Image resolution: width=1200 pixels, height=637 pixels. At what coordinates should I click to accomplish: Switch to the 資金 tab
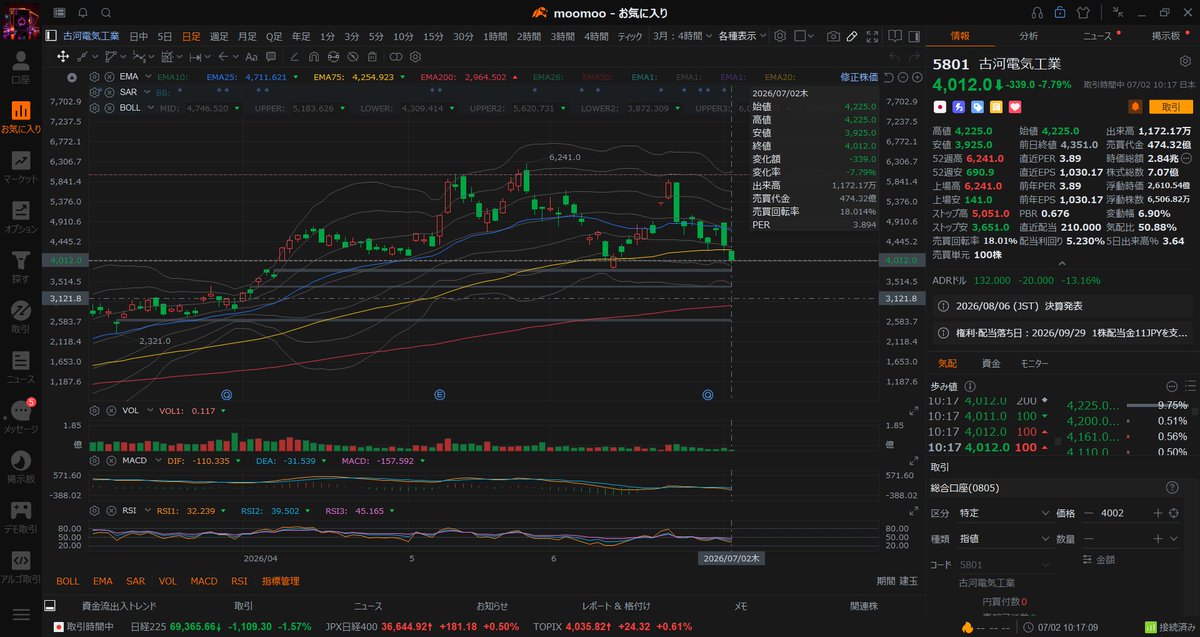[991, 363]
